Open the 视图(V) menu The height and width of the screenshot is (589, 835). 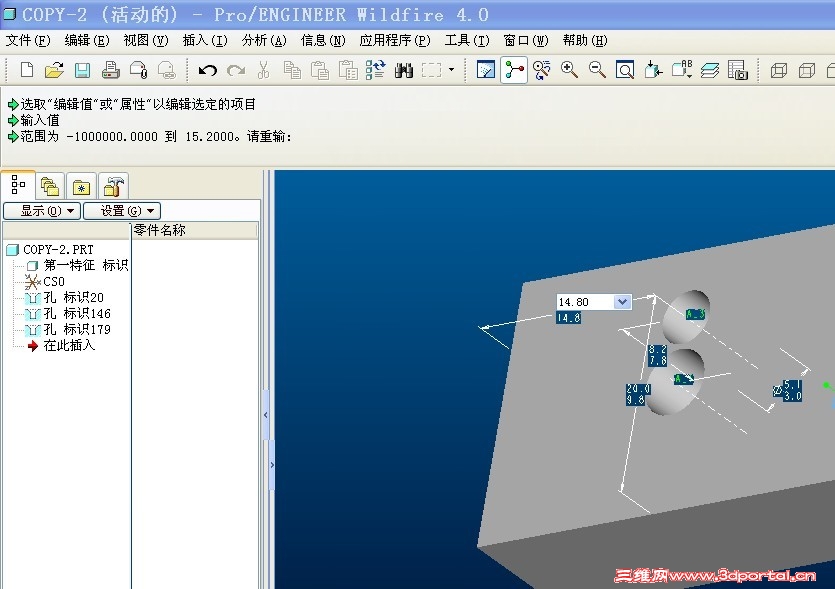146,40
